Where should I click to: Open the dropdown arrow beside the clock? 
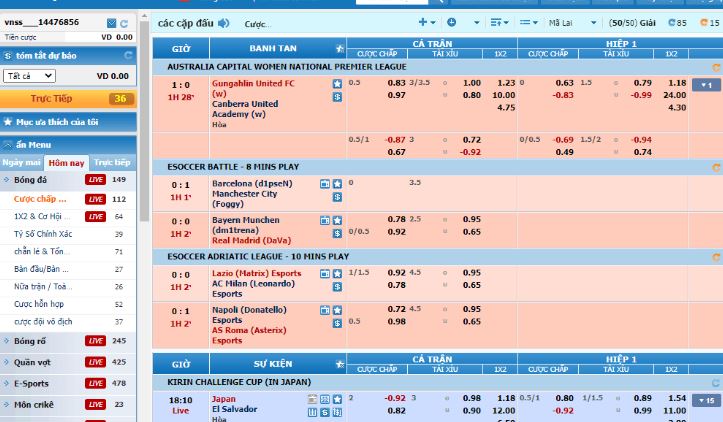(477, 23)
